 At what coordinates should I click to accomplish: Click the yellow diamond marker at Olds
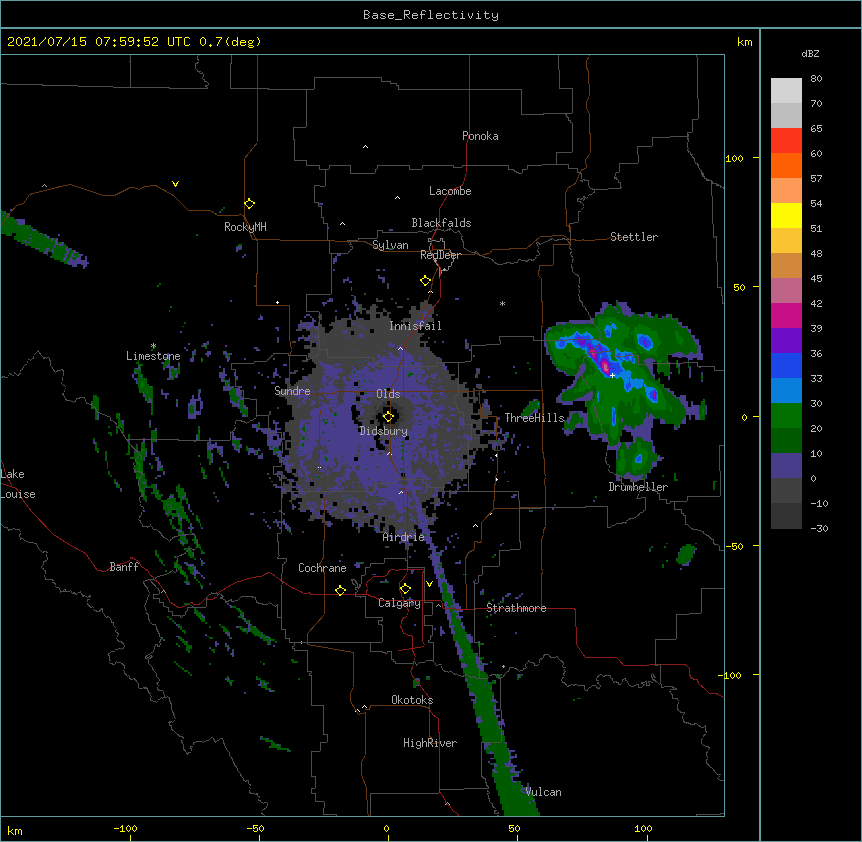(x=388, y=416)
